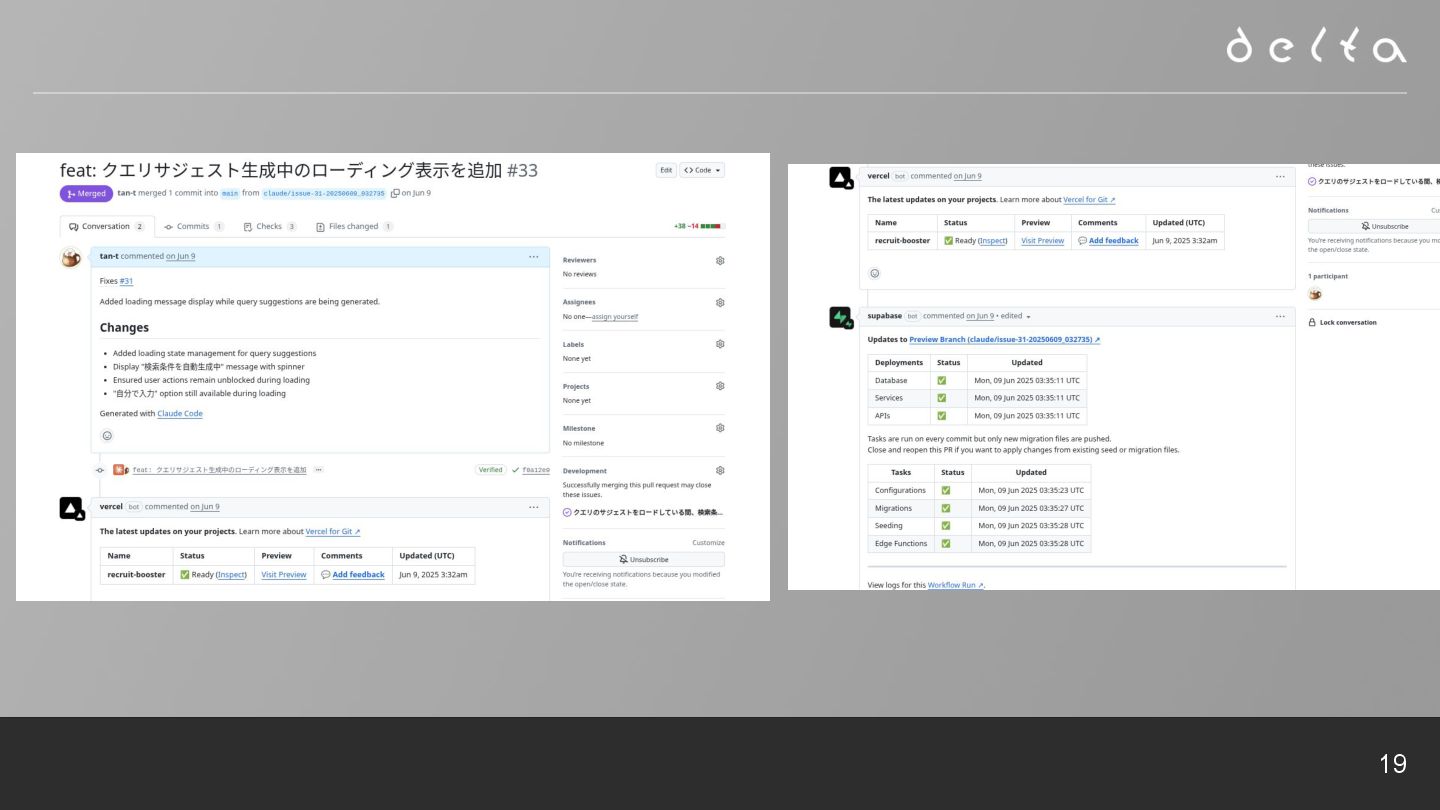Image resolution: width=1440 pixels, height=810 pixels.
Task: Open the Claude Code link
Action: point(180,413)
